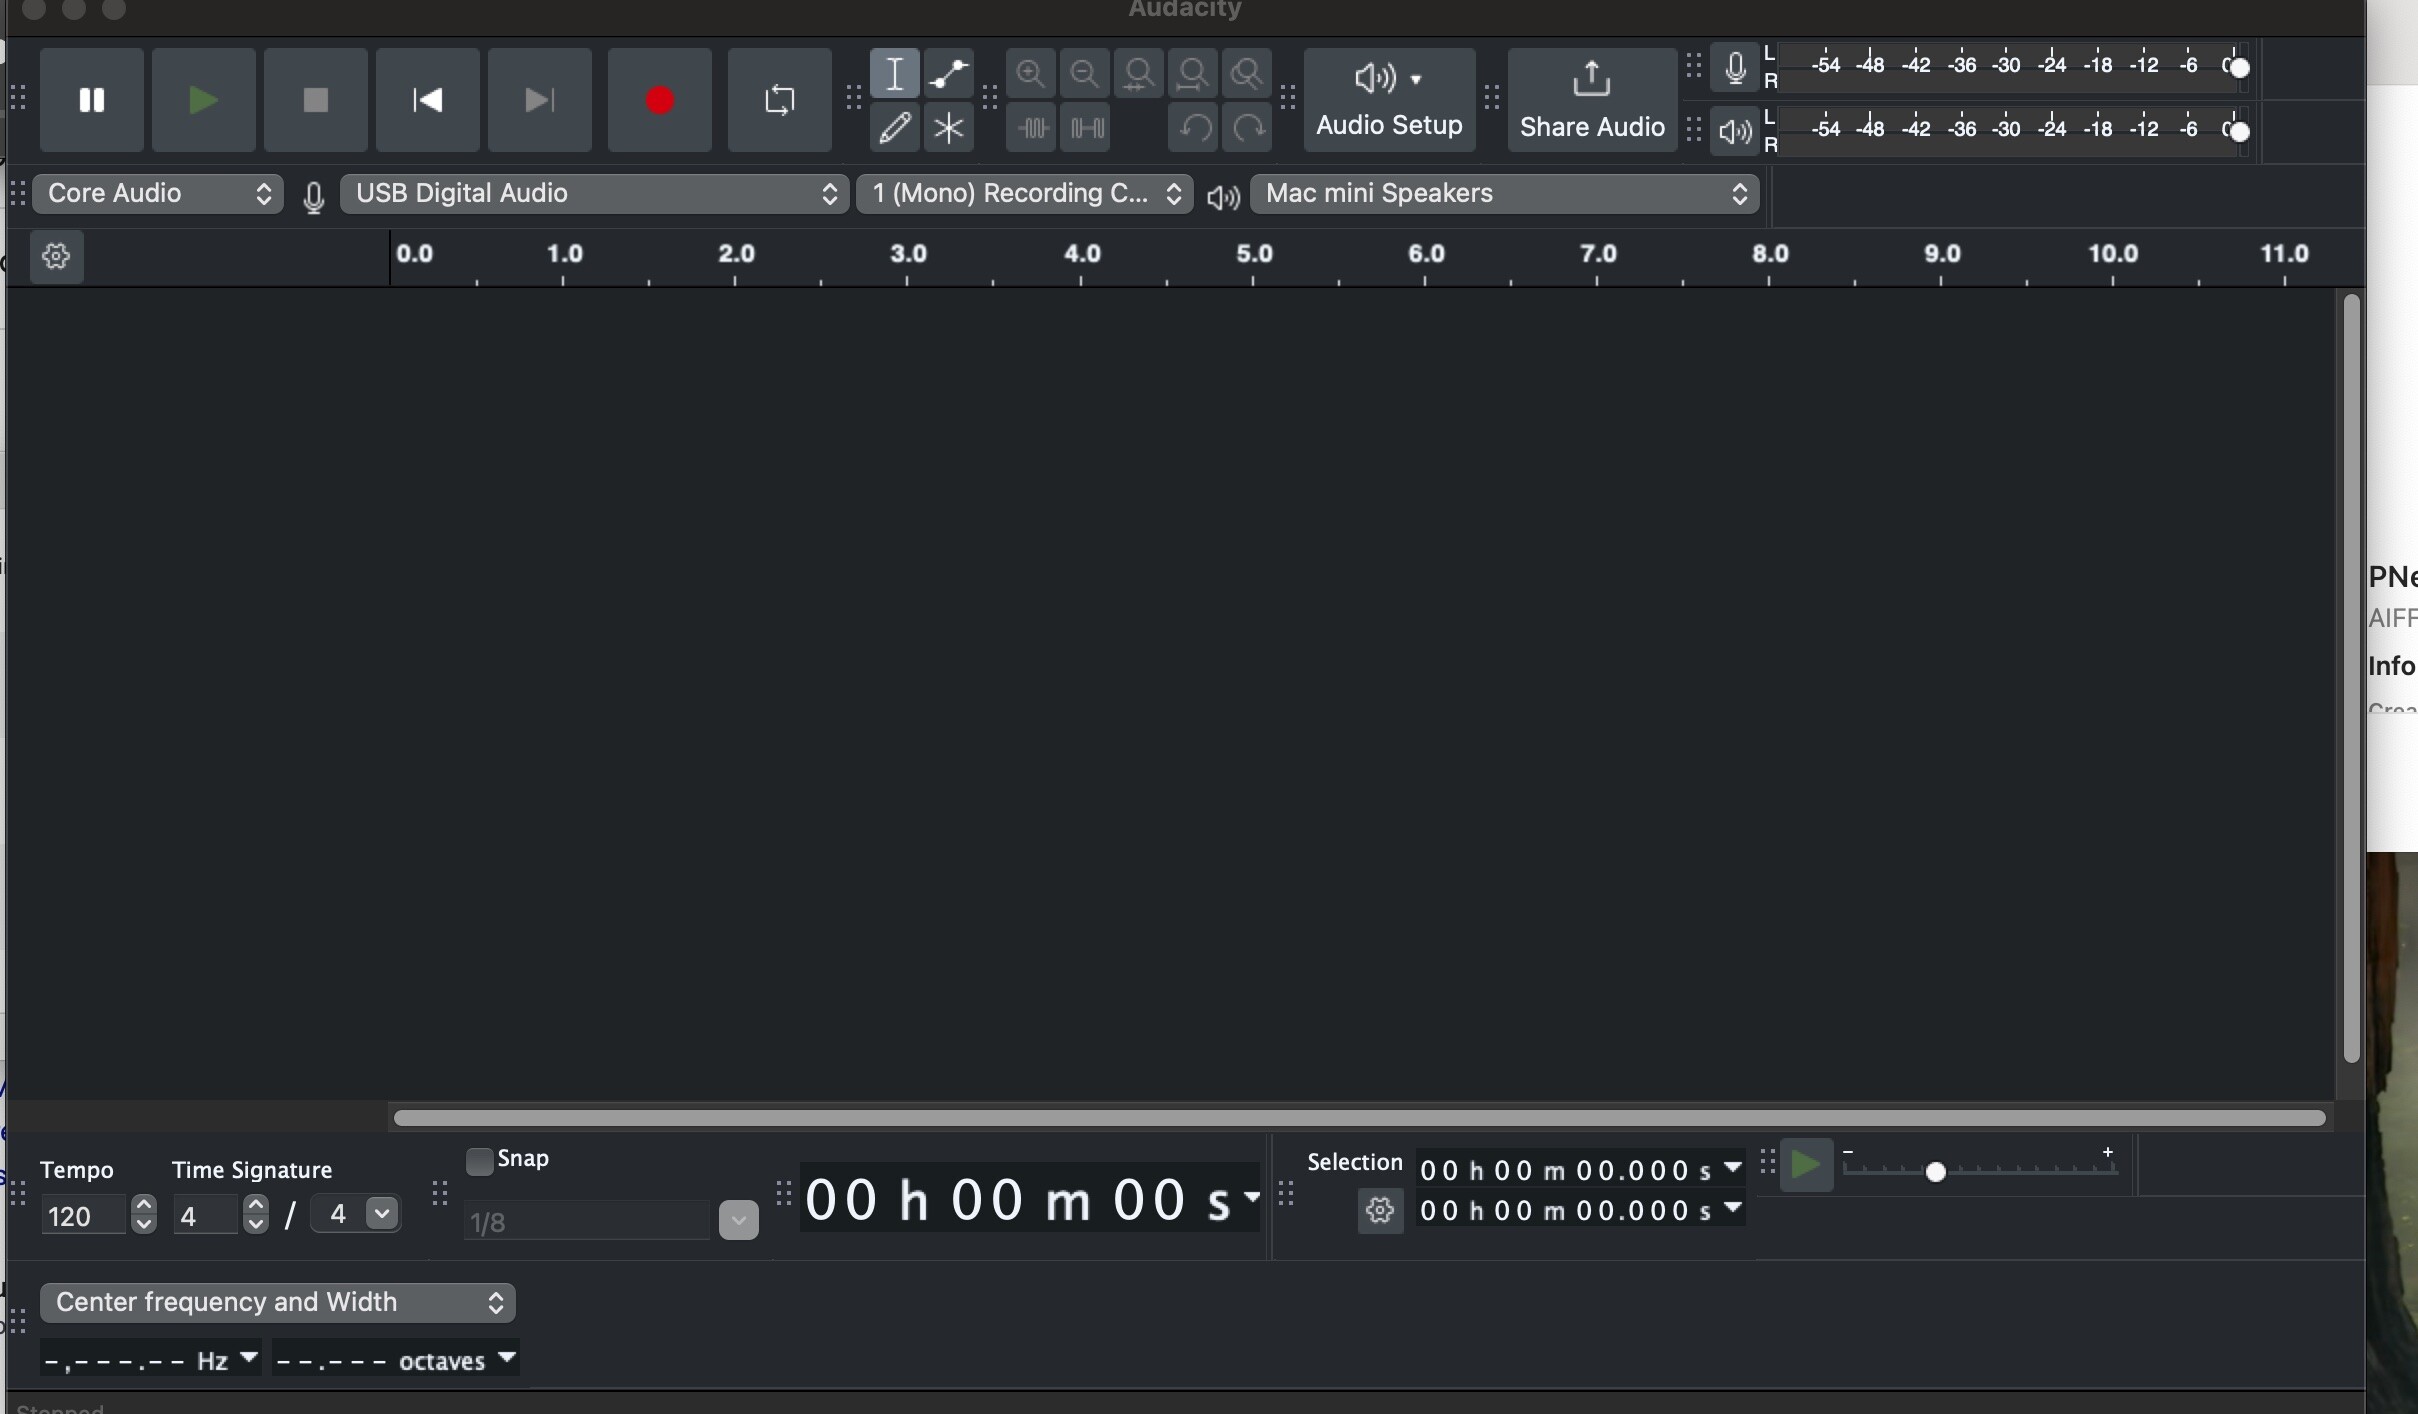This screenshot has width=2418, height=1414.
Task: Open USB Digital Audio recording device dropdown
Action: tap(595, 194)
